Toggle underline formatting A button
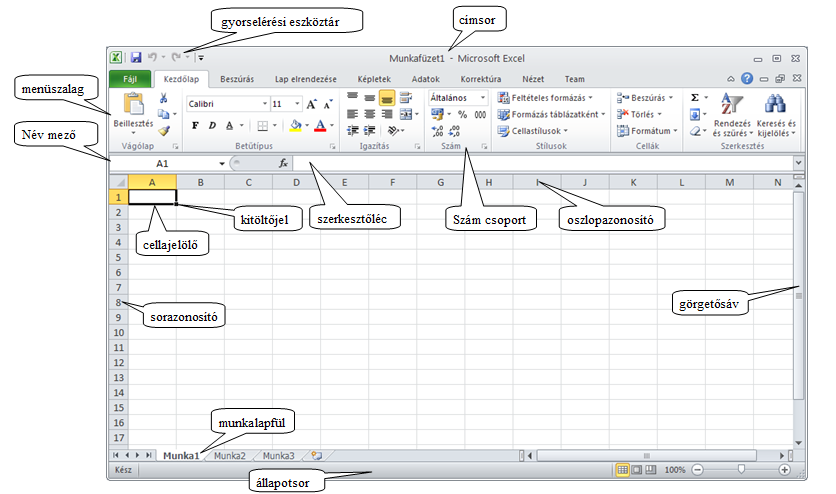Screen dimensions: 836x494 (x=229, y=126)
